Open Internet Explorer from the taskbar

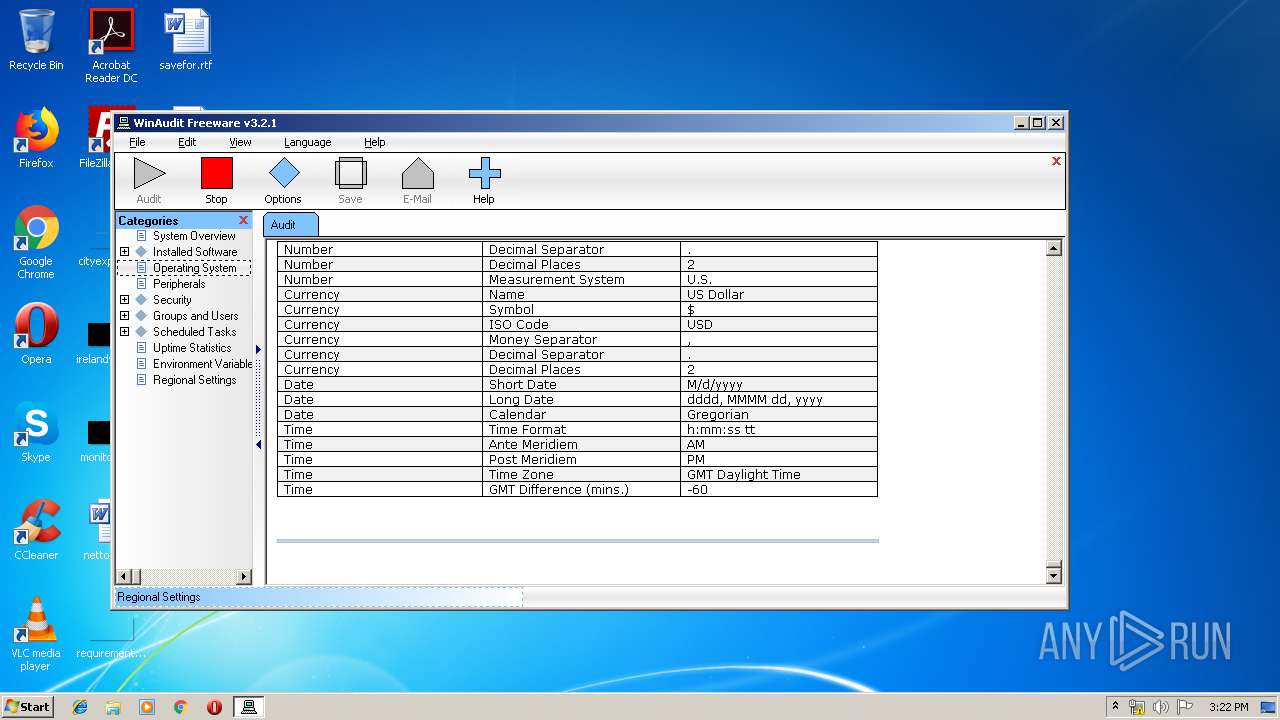click(x=80, y=707)
